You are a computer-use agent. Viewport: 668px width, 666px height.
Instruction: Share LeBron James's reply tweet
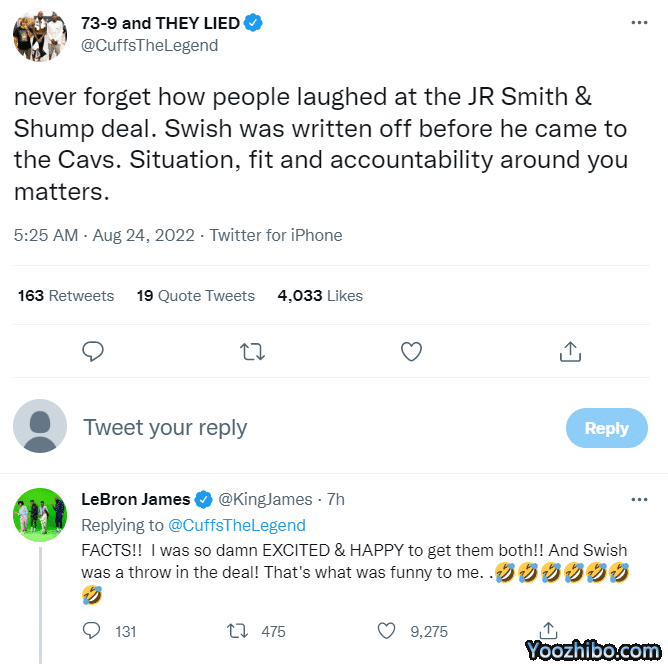[548, 631]
